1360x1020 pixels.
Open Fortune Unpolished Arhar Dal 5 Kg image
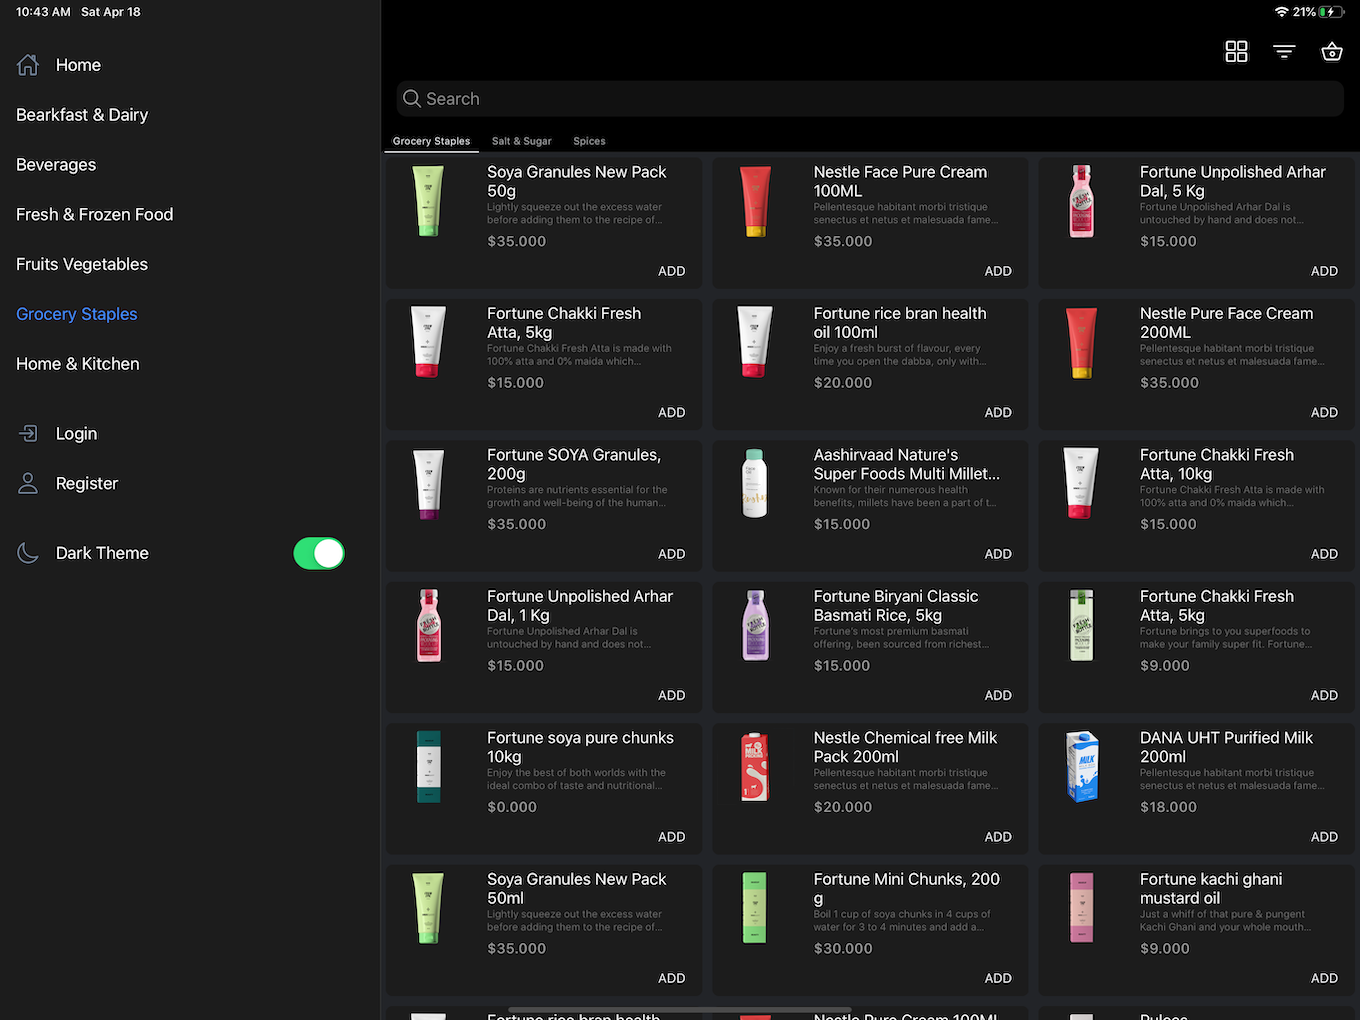[x=1081, y=201]
